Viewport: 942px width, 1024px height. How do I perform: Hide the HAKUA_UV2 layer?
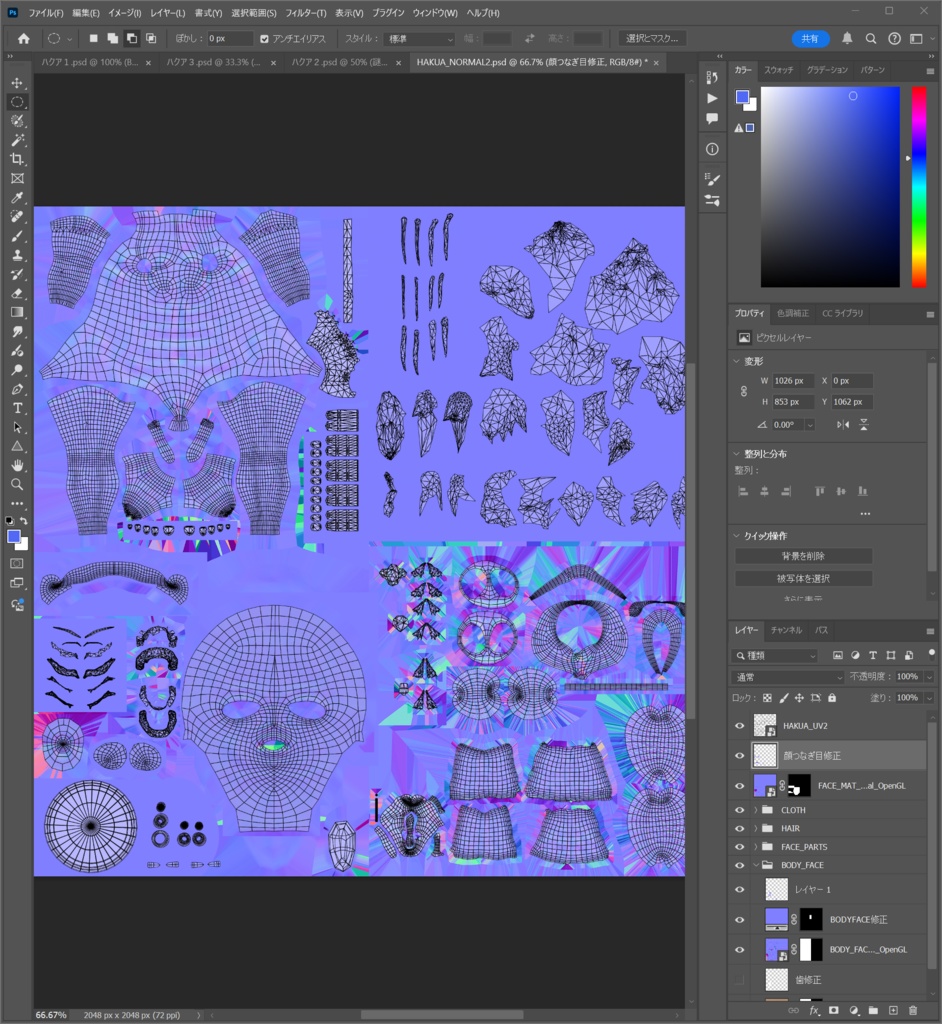[x=740, y=725]
